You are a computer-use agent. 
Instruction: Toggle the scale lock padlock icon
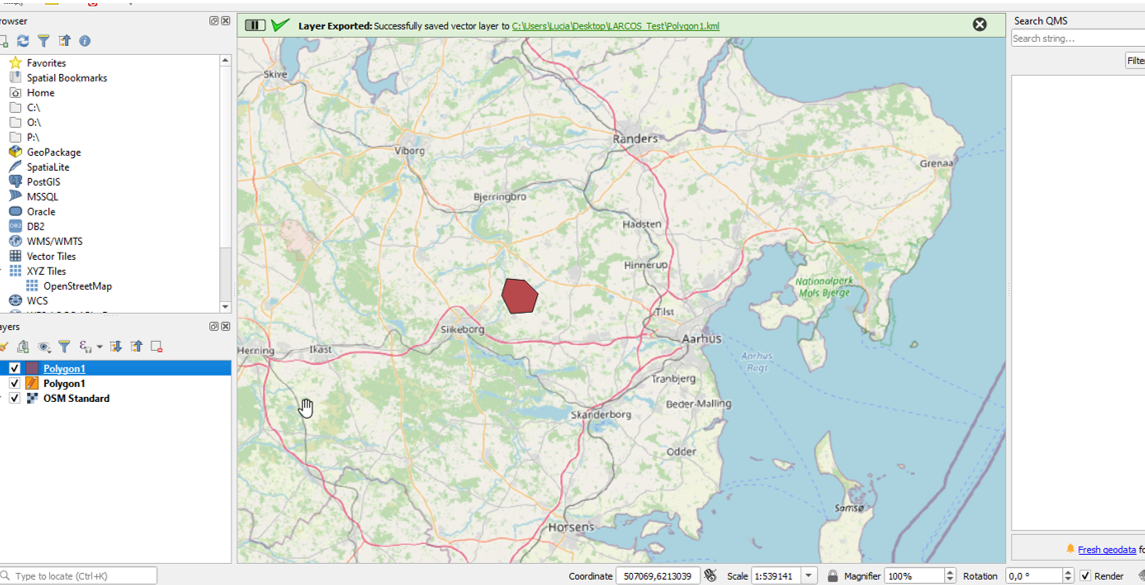click(832, 576)
